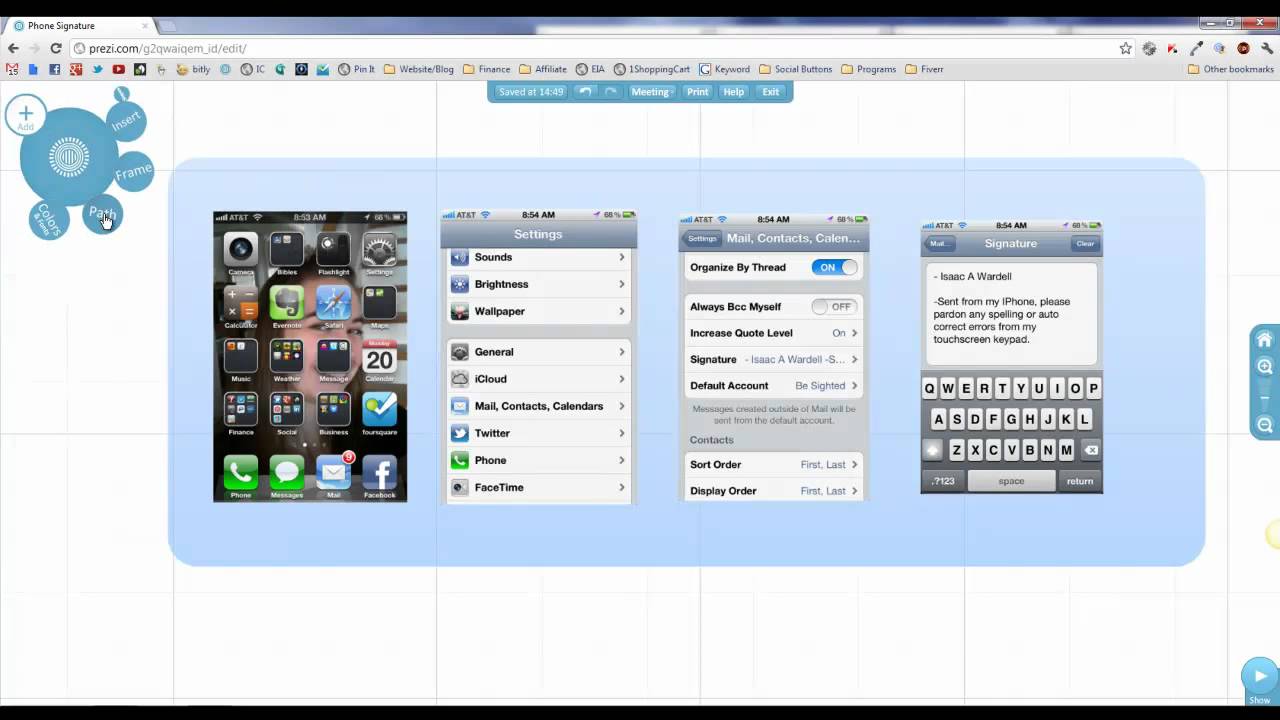Open the Keyword bookmark
1280x720 pixels.
(x=724, y=69)
